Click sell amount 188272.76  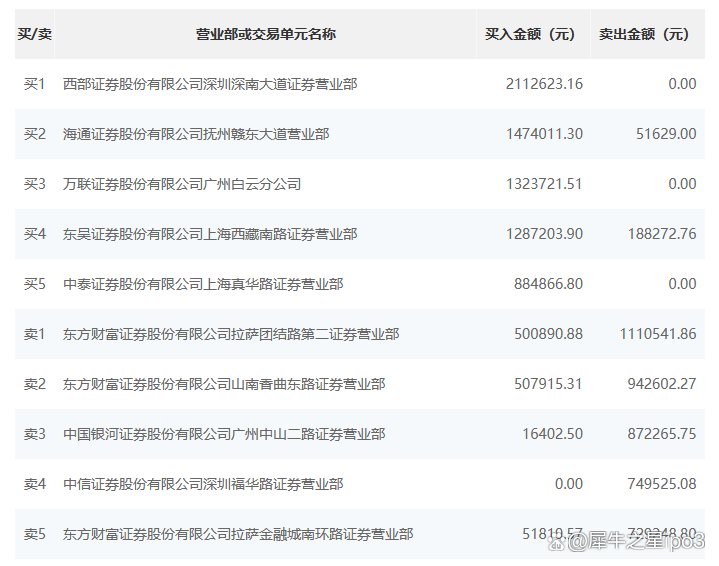[x=662, y=234]
